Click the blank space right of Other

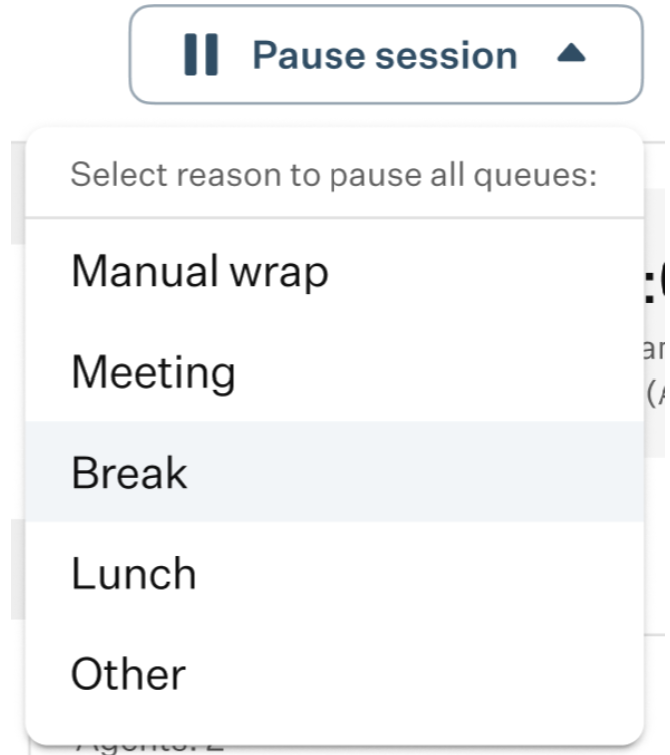coord(414,673)
